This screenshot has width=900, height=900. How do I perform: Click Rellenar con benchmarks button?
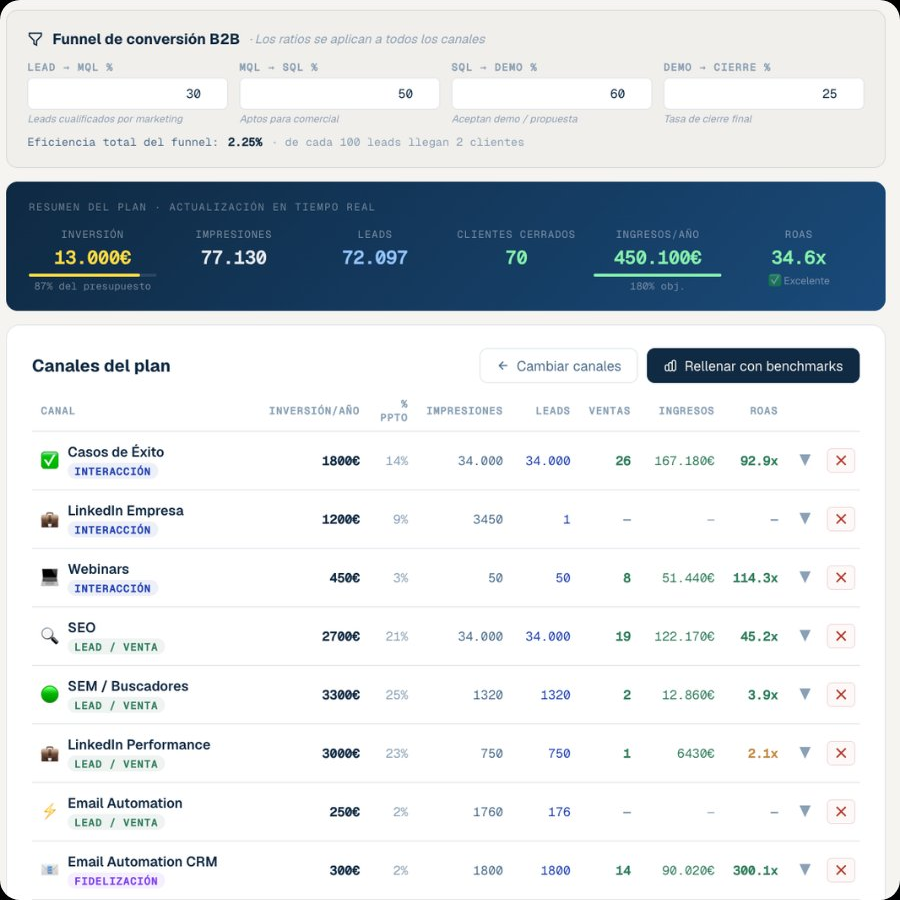(x=753, y=366)
